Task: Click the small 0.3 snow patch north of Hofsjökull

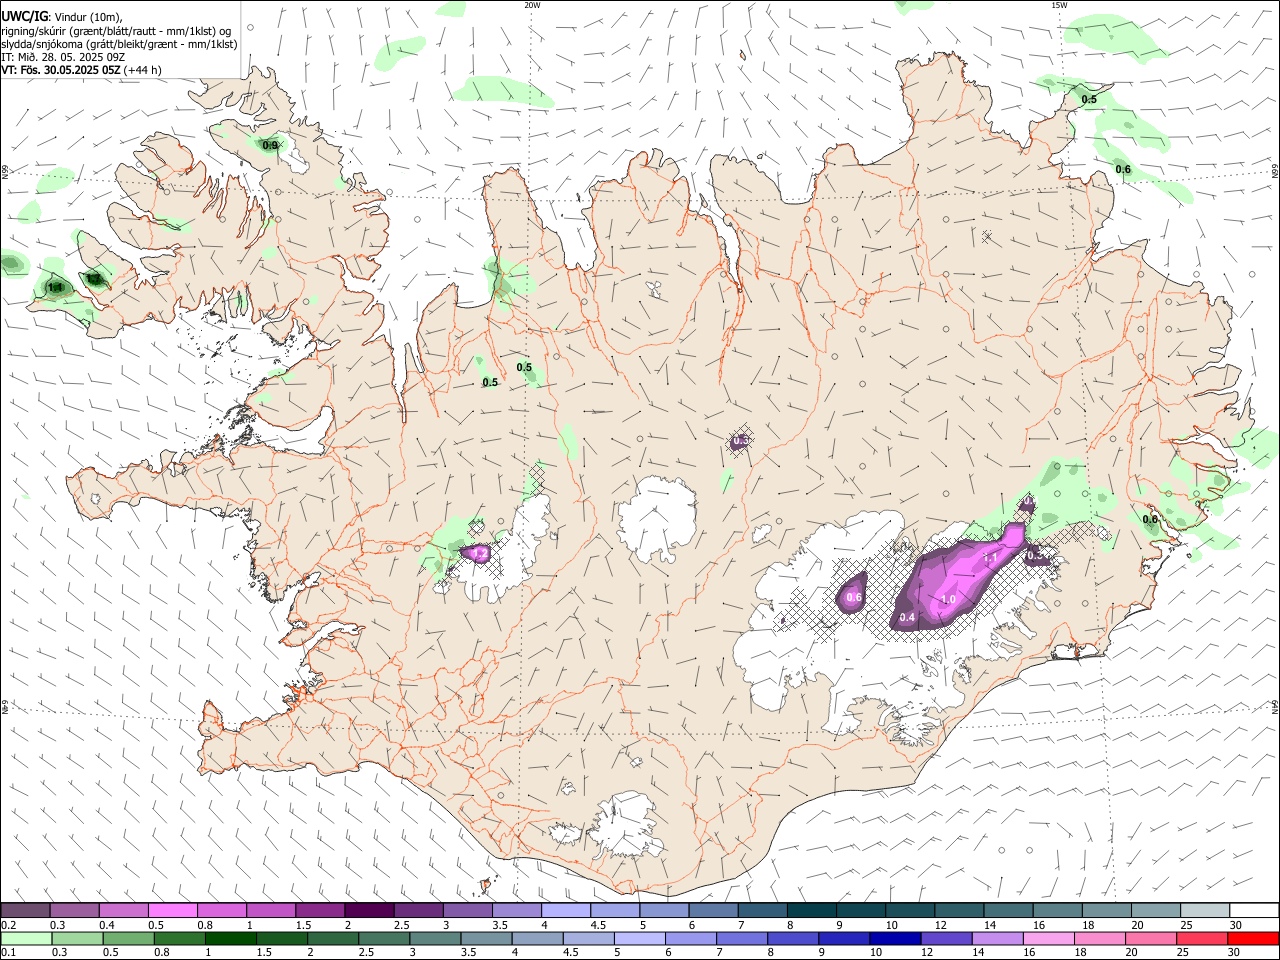Action: point(740,441)
